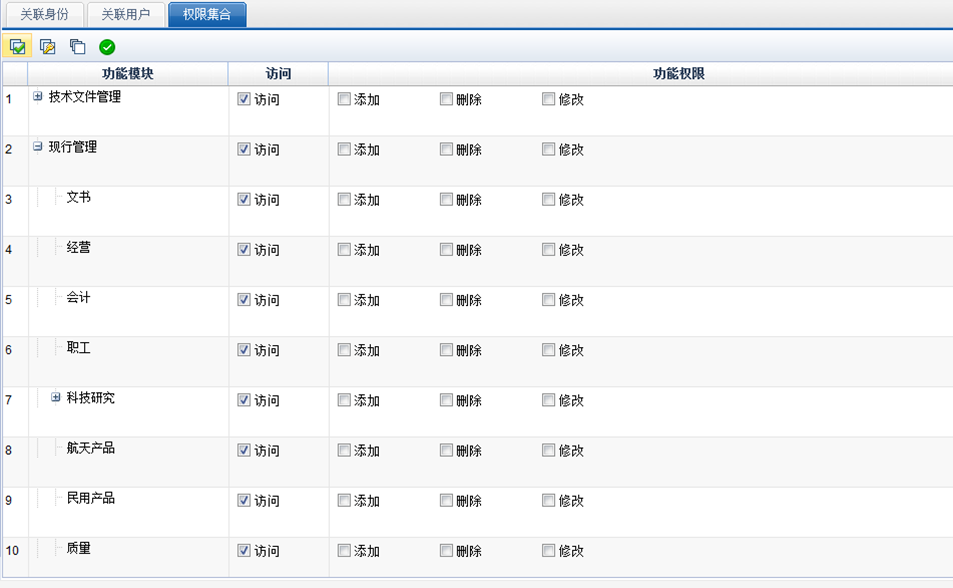Image resolution: width=953 pixels, height=588 pixels.
Task: Open the 关联用户 tab
Action: pyautogui.click(x=125, y=14)
